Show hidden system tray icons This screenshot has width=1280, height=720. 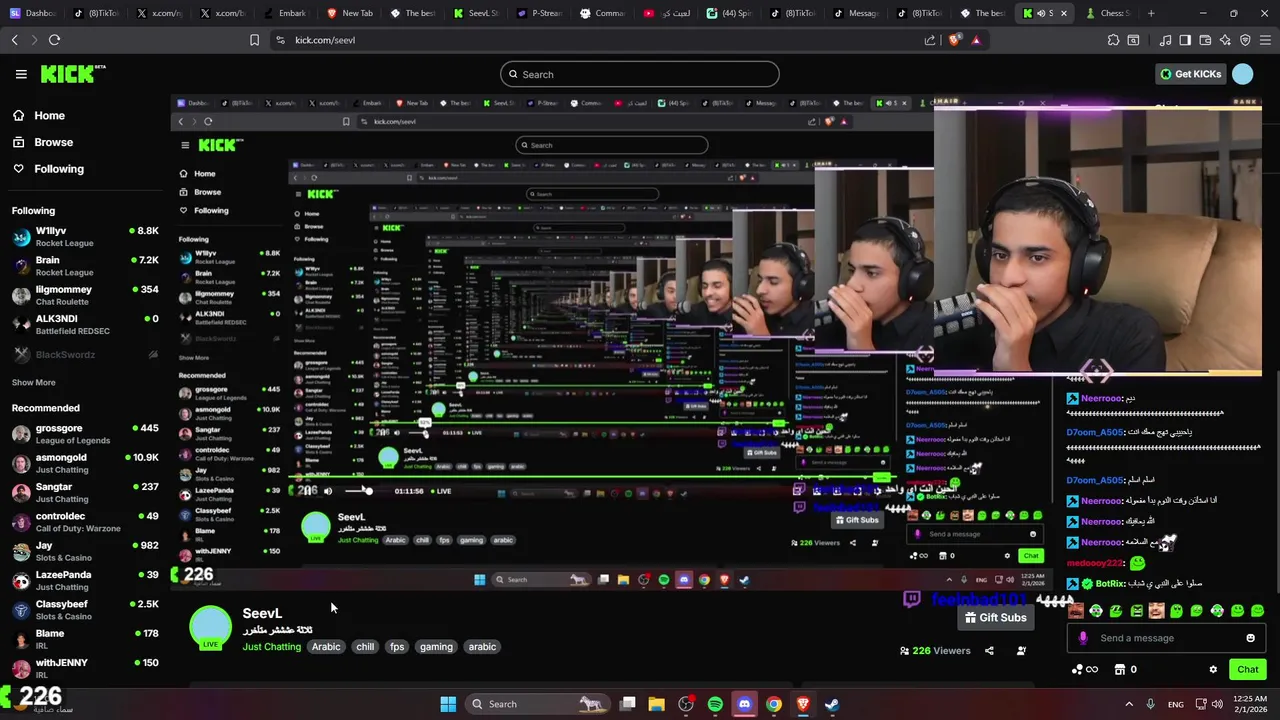tap(1129, 704)
